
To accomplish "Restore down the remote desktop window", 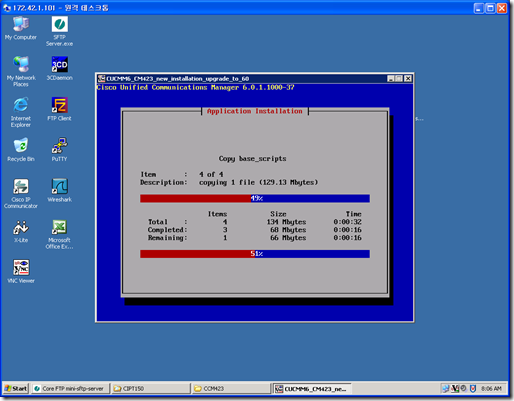I will click(x=490, y=8).
